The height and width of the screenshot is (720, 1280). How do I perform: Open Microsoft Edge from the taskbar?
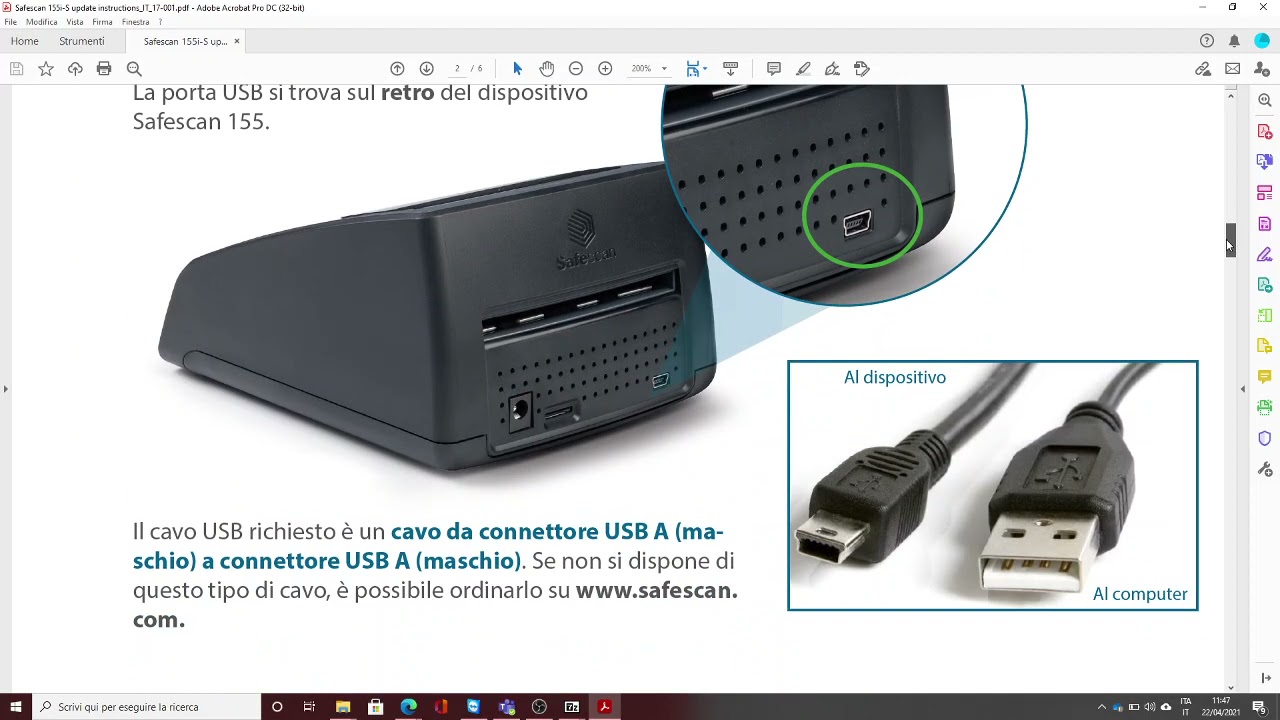coord(409,707)
